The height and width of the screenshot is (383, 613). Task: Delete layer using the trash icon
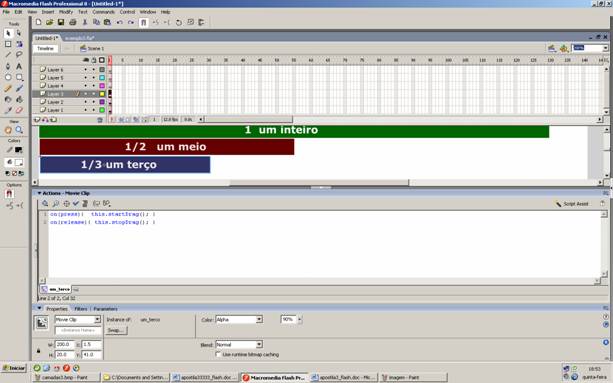100,120
